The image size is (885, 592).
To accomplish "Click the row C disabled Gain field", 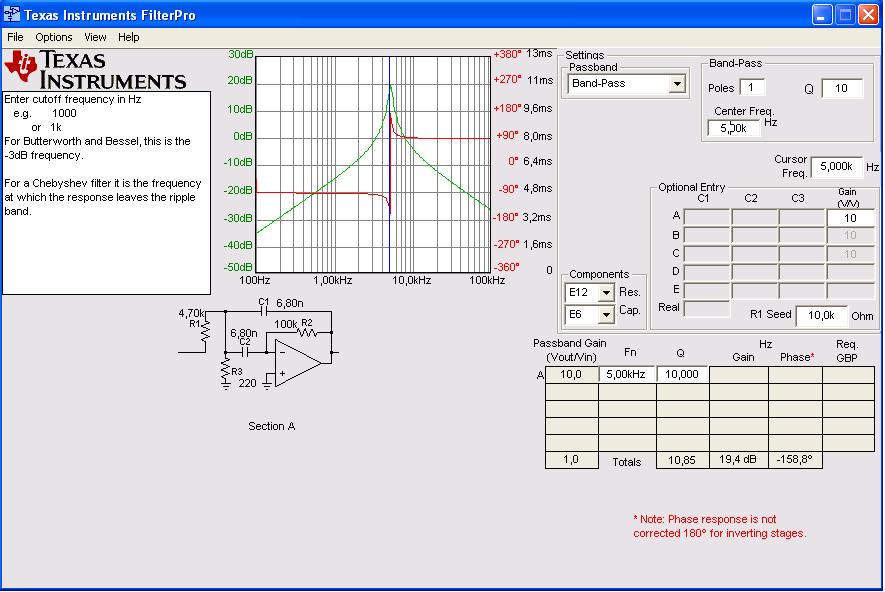I will pos(851,254).
